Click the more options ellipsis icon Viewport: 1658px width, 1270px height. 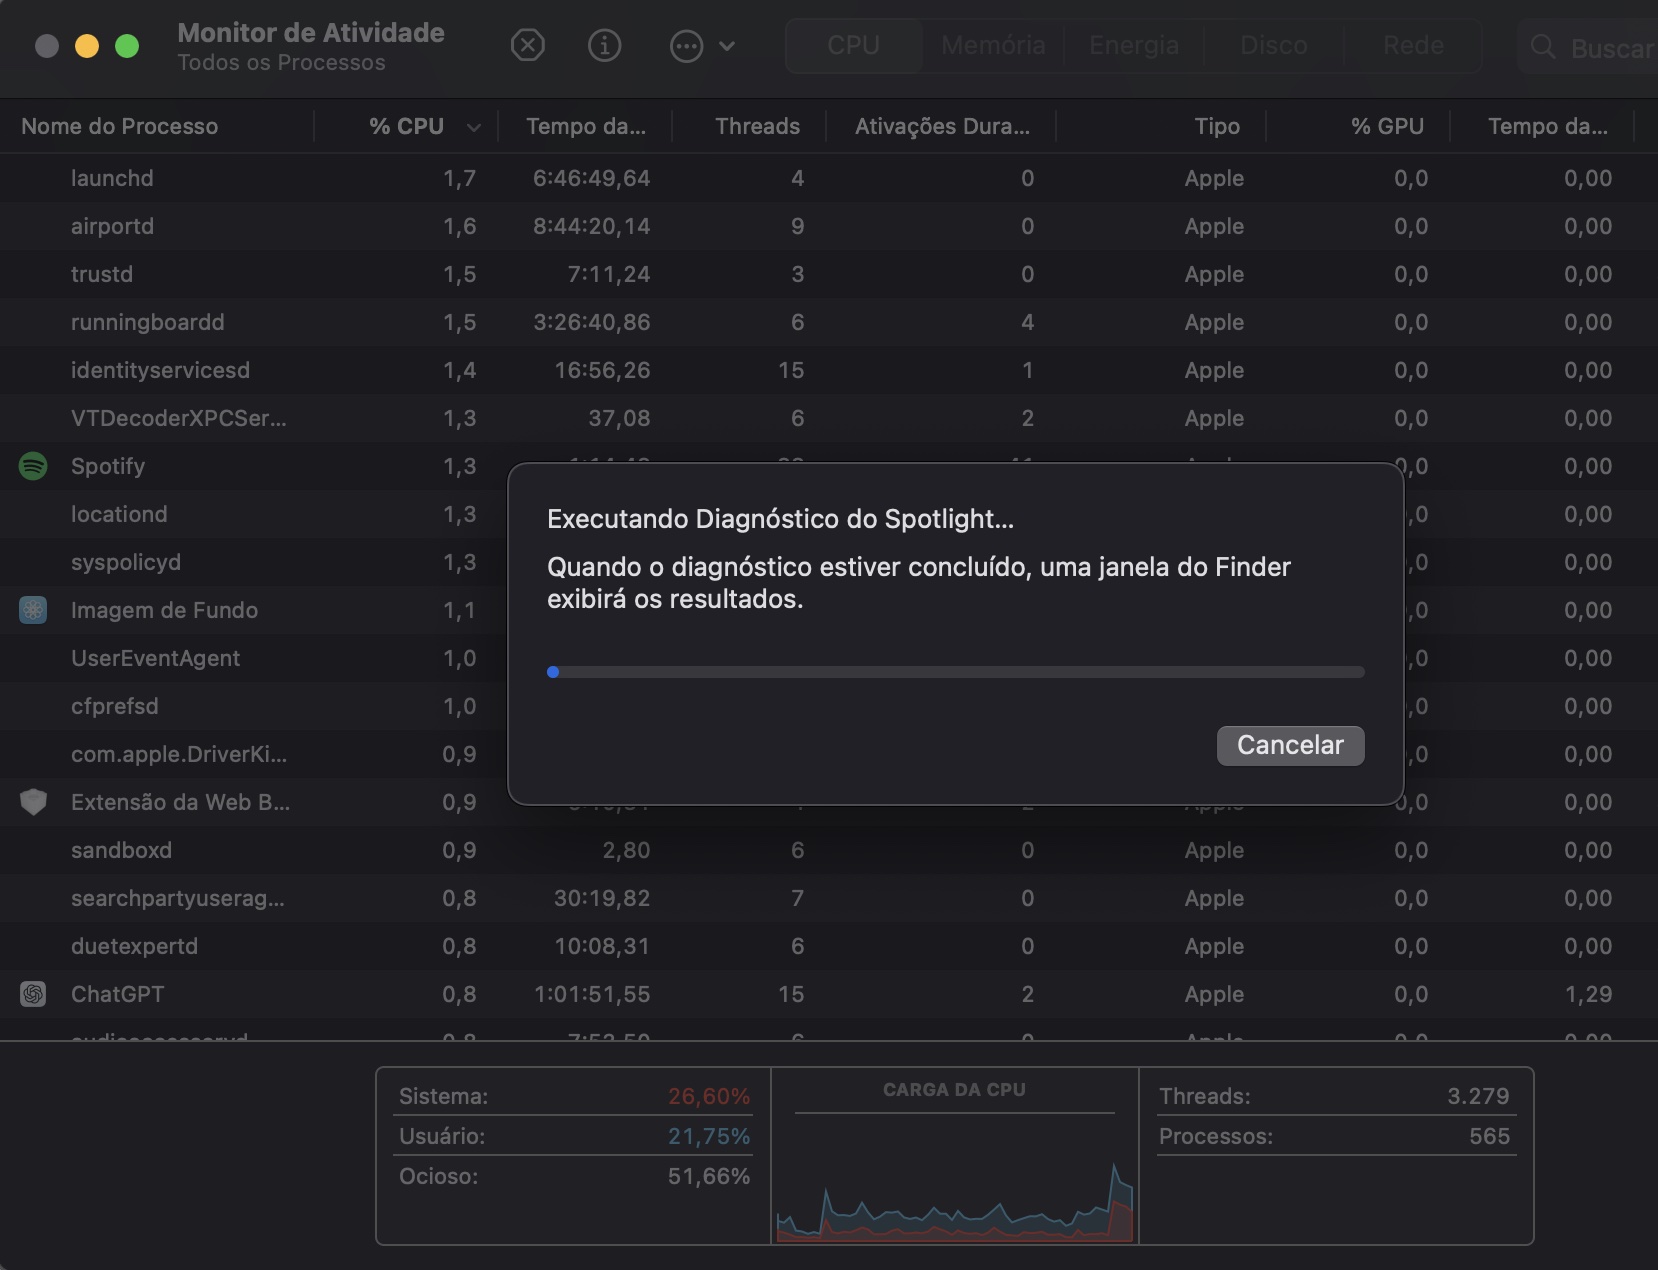coord(687,46)
